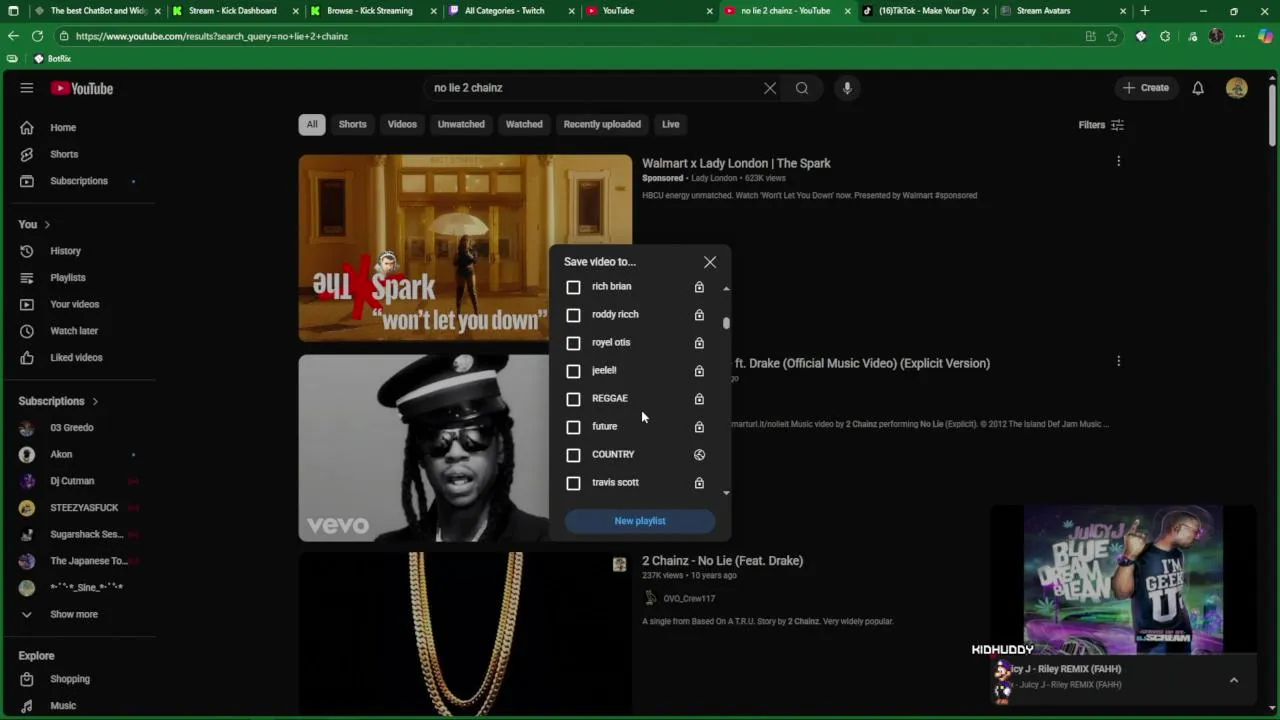The image size is (1280, 720).
Task: Select the Recently uploaded filter chip
Action: [602, 125]
